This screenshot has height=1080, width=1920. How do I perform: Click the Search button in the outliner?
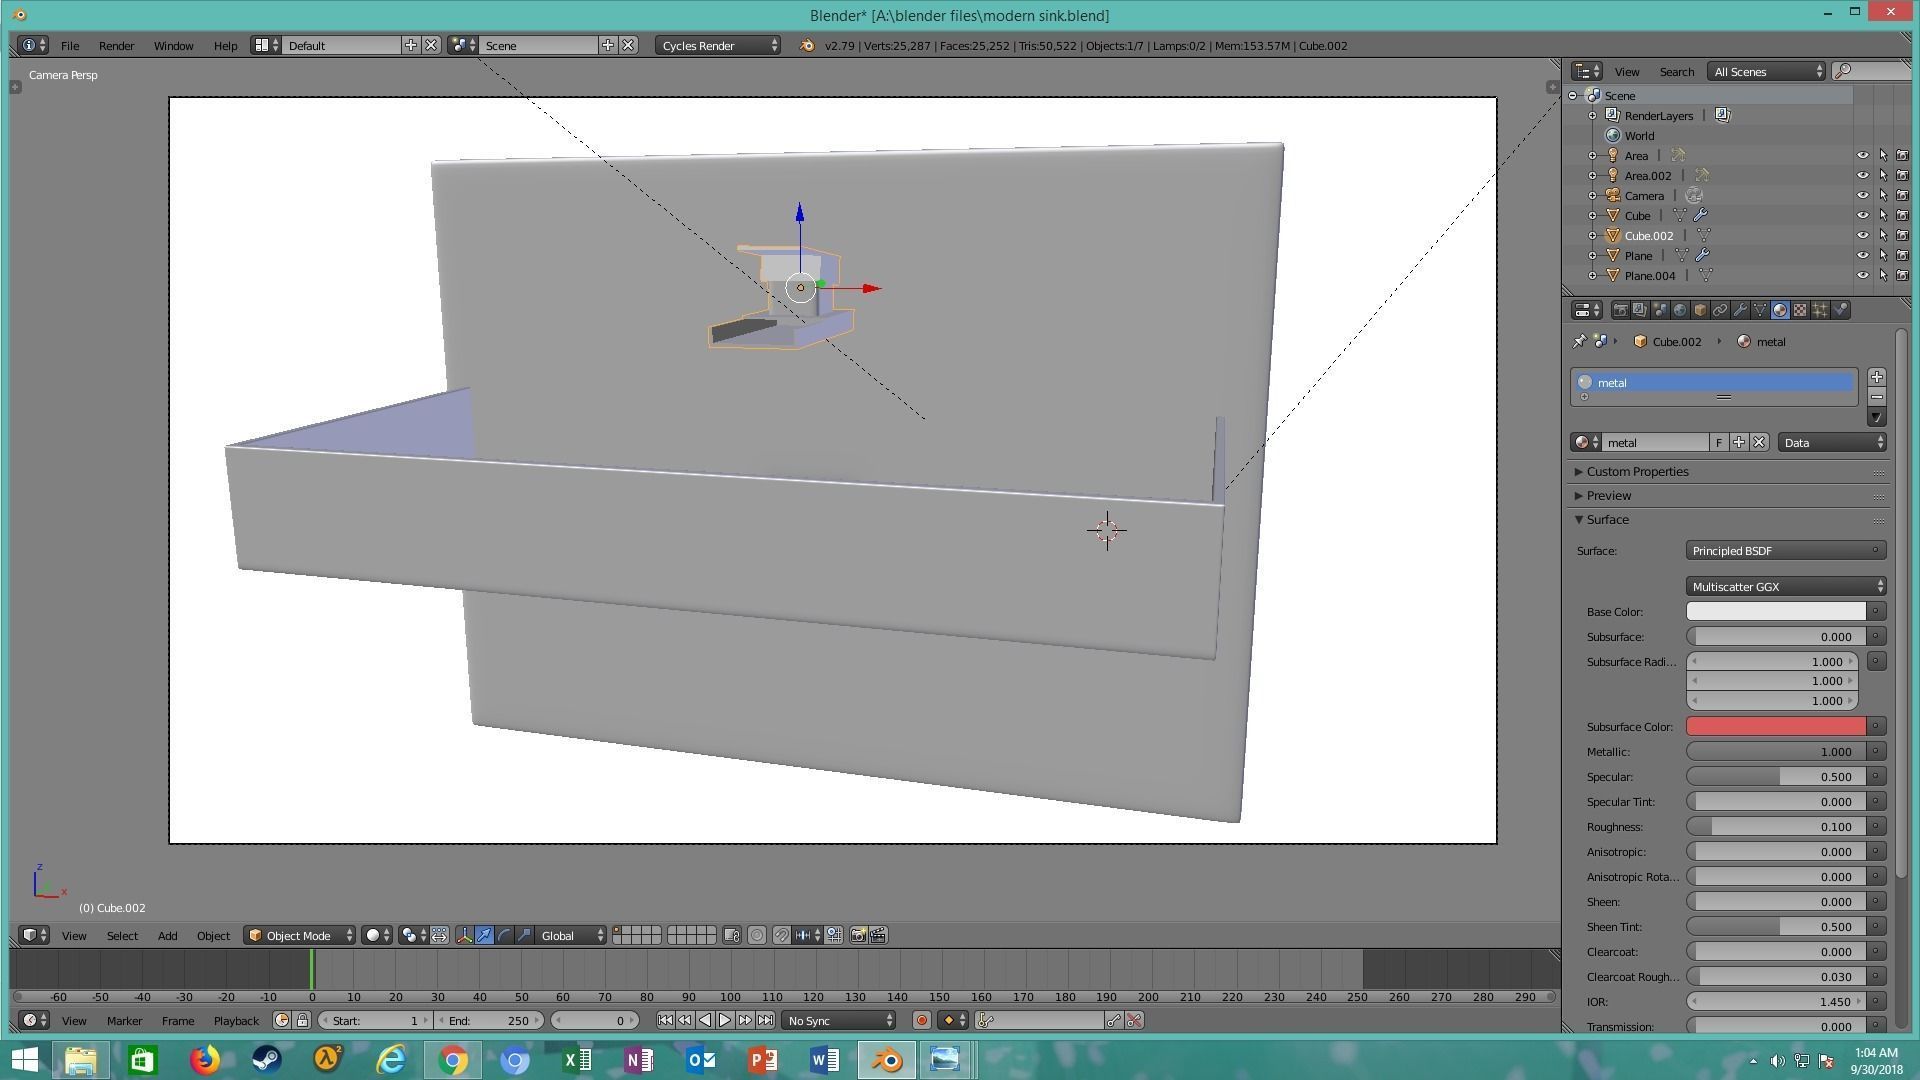[x=1676, y=72]
